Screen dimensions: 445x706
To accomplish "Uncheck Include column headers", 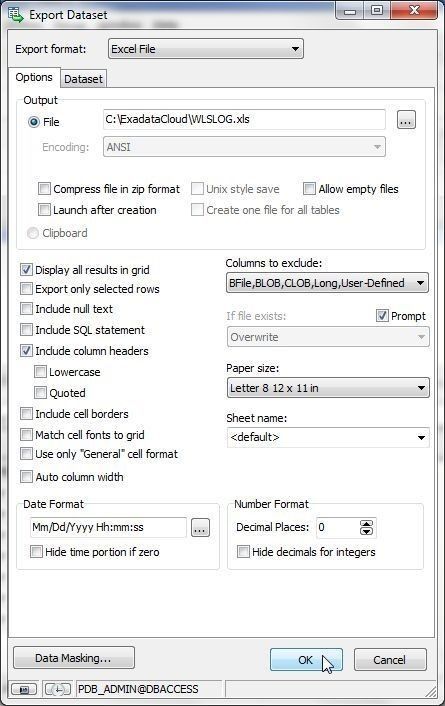I will 27,351.
